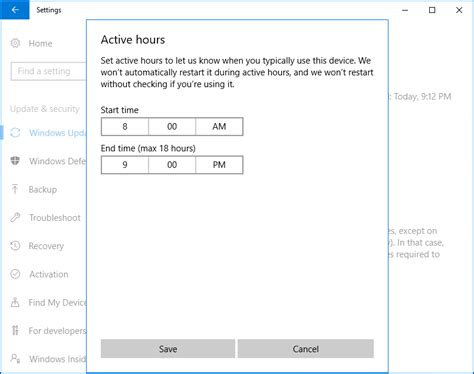
Task: Click the For developers tools icon
Action: click(15, 330)
